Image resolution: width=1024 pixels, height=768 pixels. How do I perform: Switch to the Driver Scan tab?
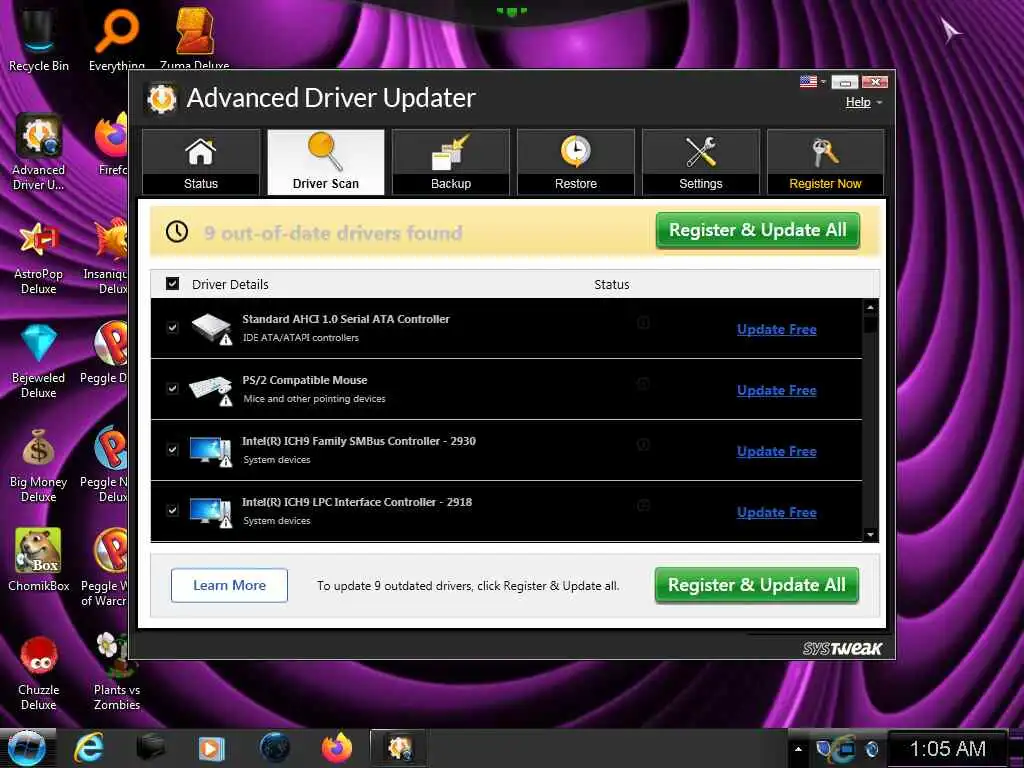tap(325, 162)
